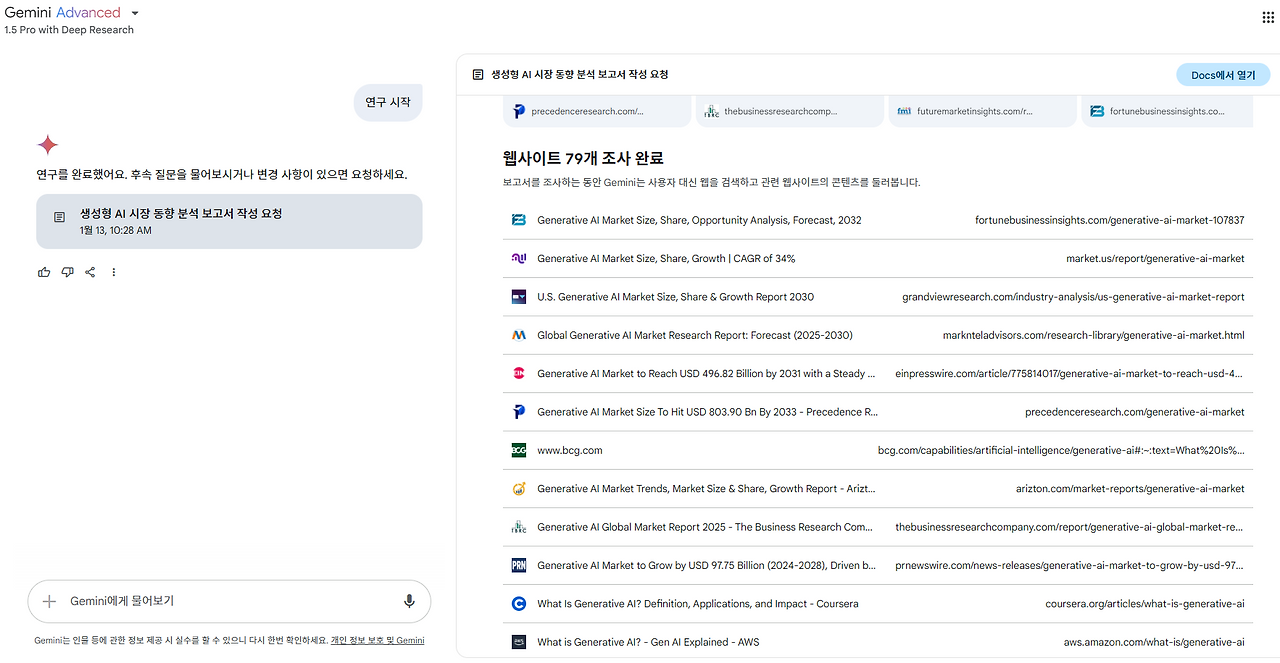Image resolution: width=1280 pixels, height=663 pixels.
Task: Click the Arizton favicon
Action: coord(519,489)
